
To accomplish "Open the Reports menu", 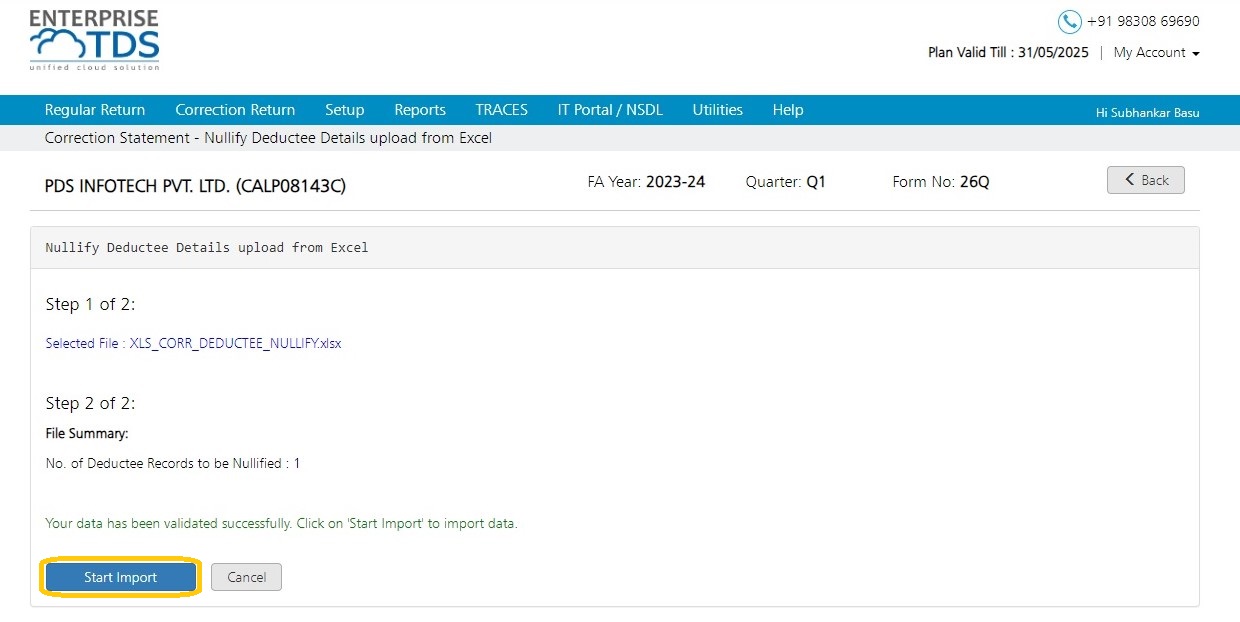I will click(420, 110).
